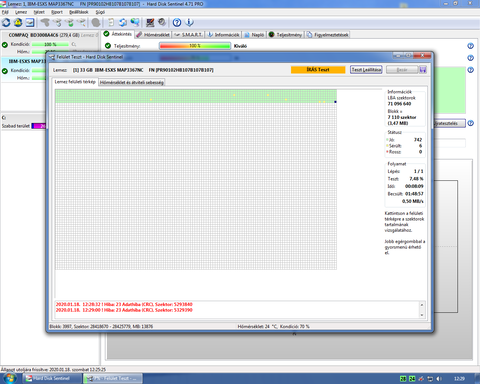Click the Teljesítmény 100 % gradient bar

click(195, 46)
